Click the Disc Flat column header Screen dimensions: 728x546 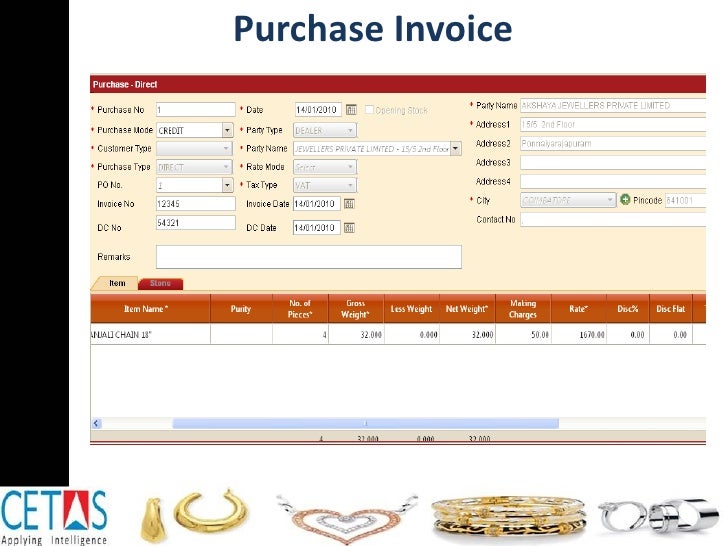tap(670, 309)
